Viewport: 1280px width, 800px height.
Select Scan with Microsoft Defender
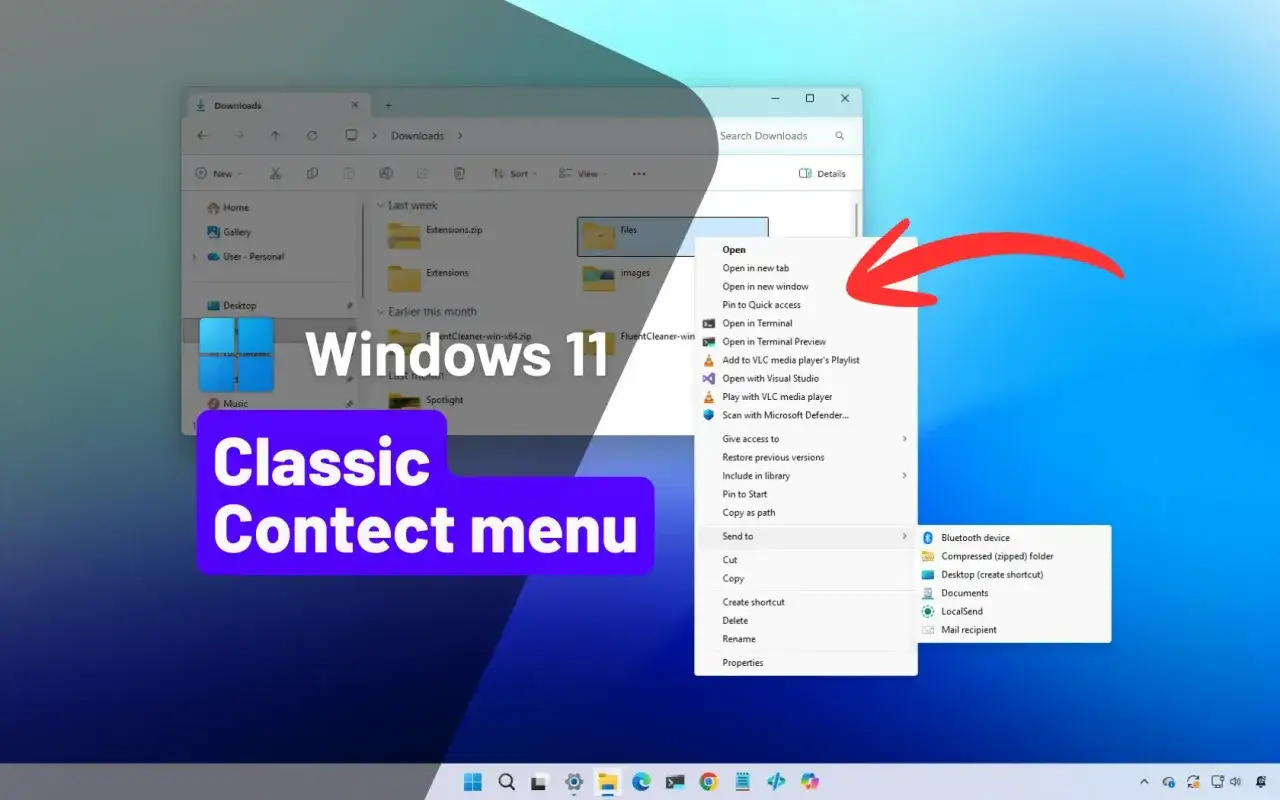806,415
